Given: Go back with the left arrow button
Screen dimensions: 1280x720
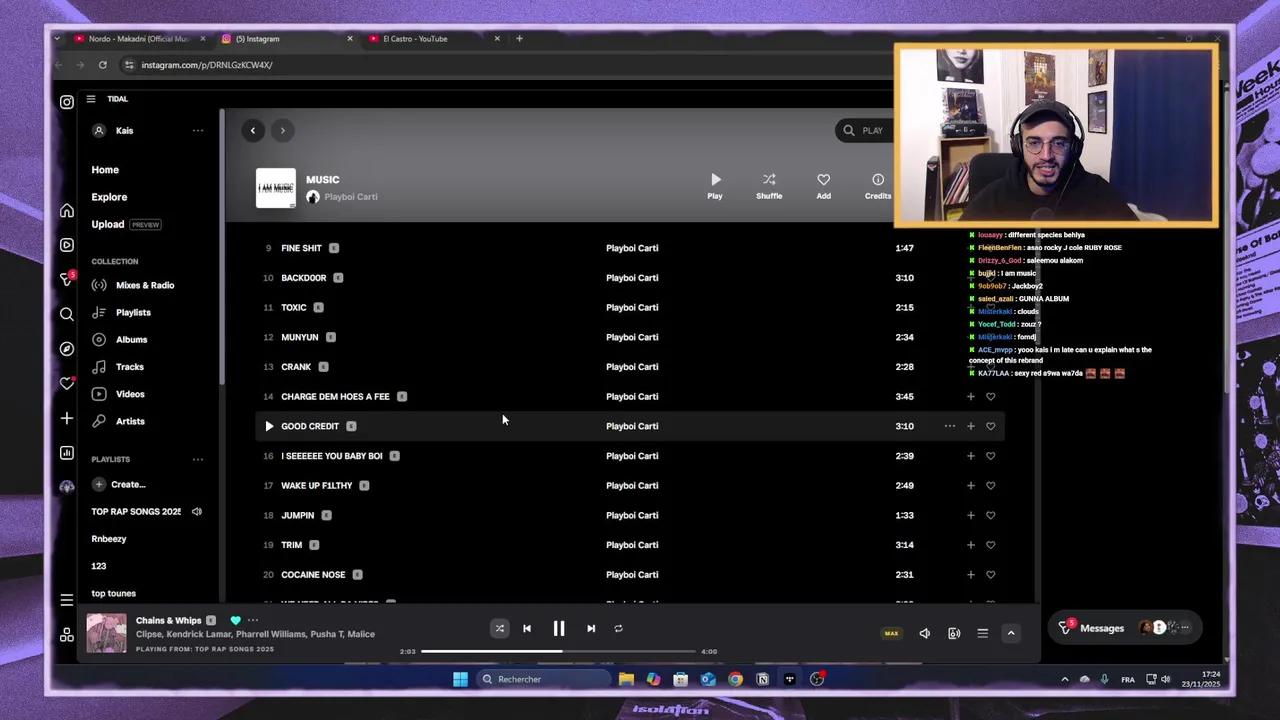Looking at the screenshot, I should pos(253,130).
